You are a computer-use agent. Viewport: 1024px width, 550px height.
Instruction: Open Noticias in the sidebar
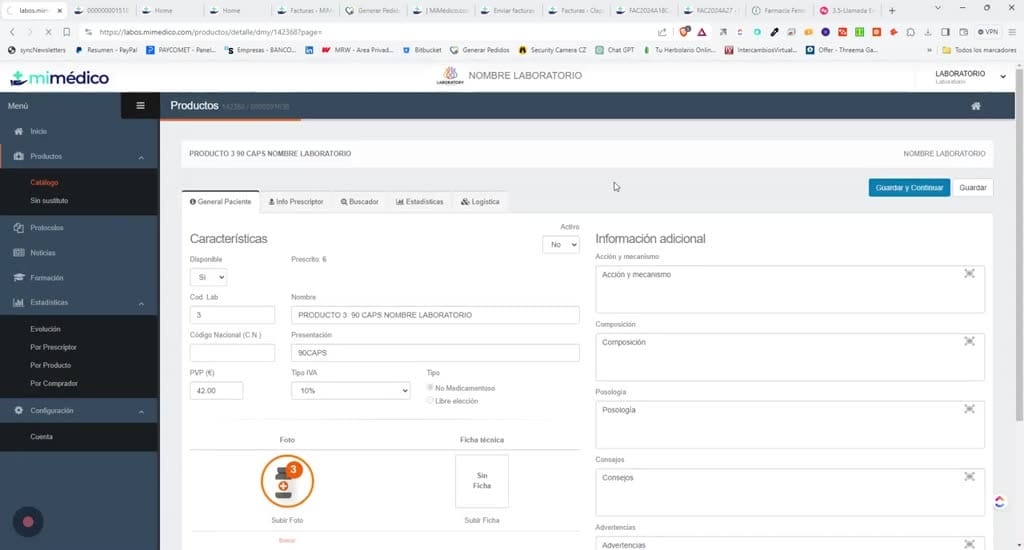pos(42,253)
